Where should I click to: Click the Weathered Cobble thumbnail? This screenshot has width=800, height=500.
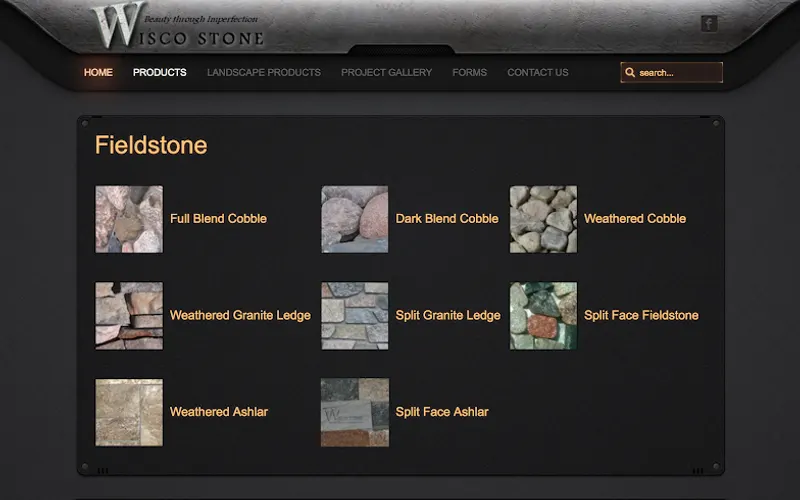pyautogui.click(x=543, y=219)
